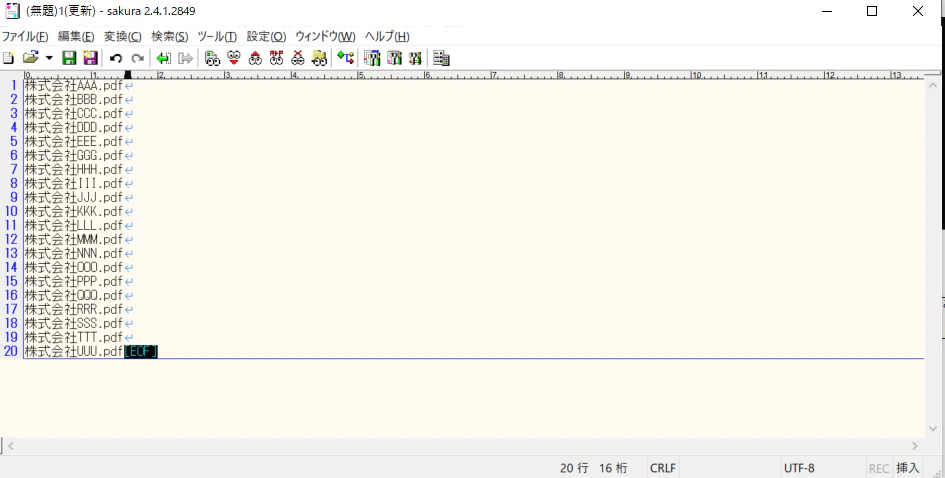Click the open file folder icon

click(30, 58)
